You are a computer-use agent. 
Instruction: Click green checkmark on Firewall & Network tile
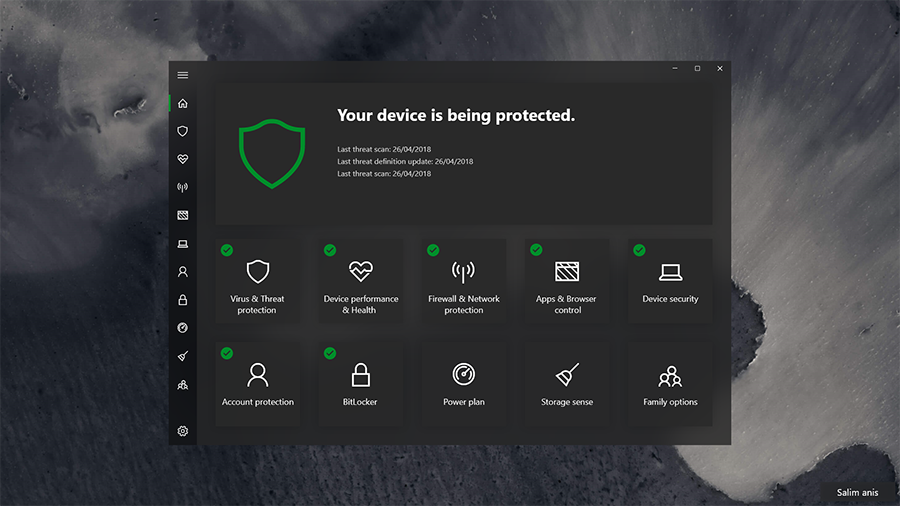point(433,250)
